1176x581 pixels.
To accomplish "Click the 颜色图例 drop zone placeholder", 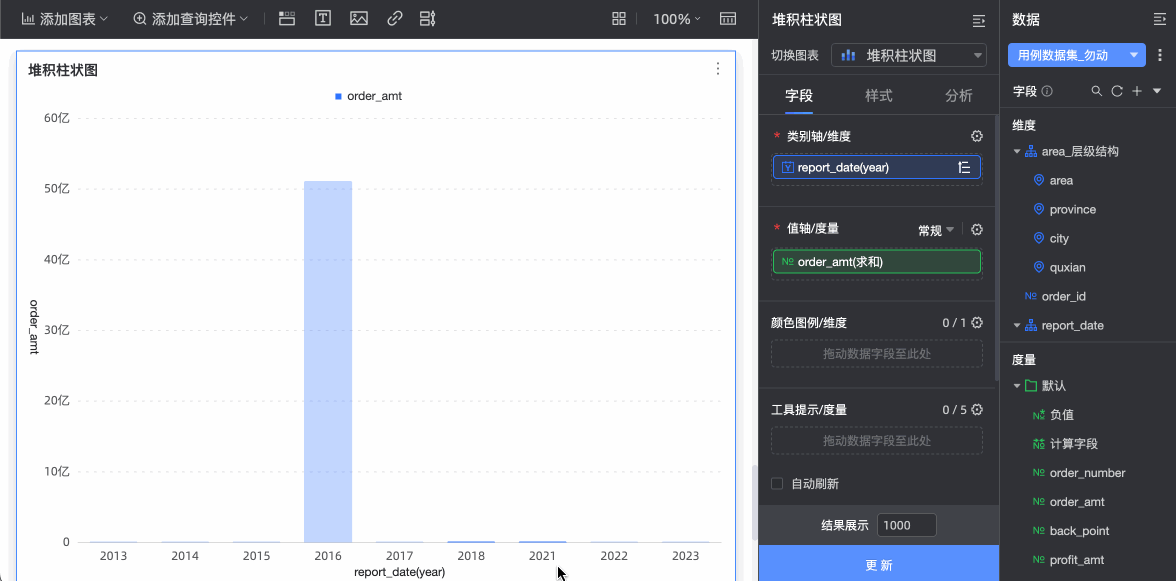I will [x=877, y=354].
